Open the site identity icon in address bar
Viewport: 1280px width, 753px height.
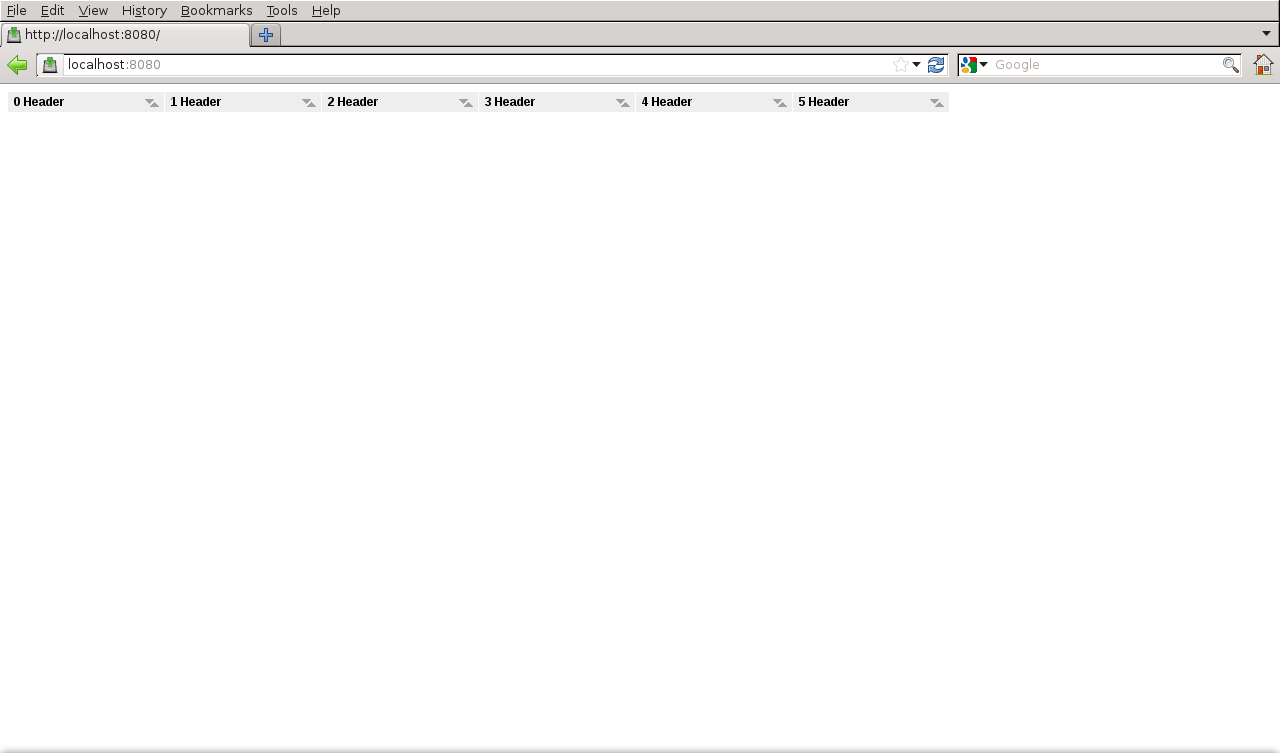tap(50, 65)
